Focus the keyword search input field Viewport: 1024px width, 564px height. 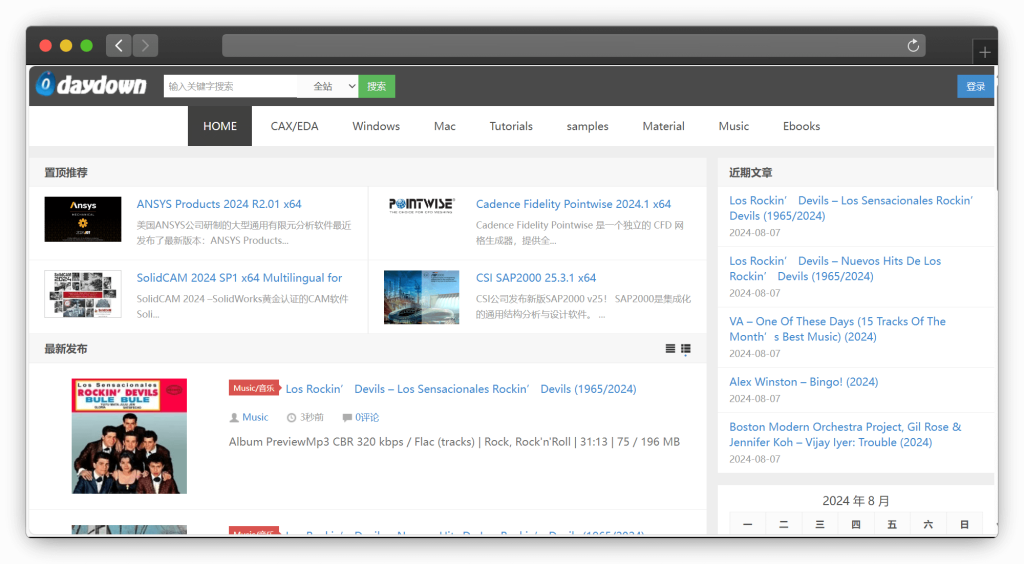pos(230,86)
